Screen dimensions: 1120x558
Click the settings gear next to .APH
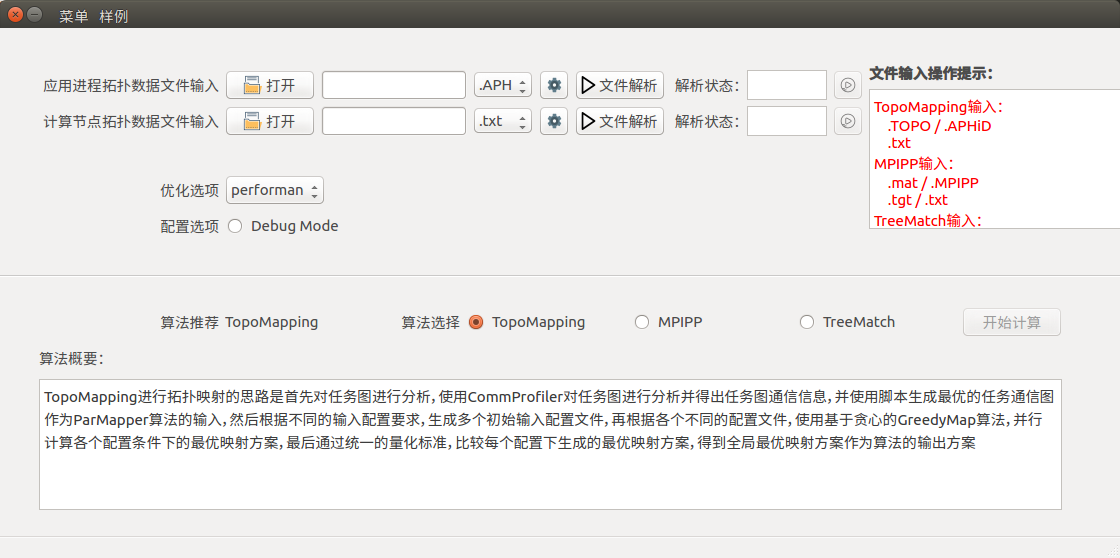[554, 85]
